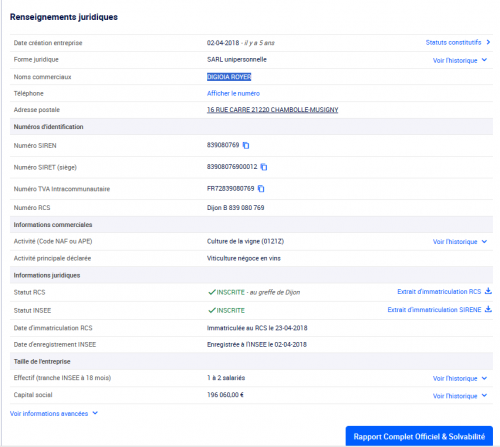This screenshot has height=447, width=500.
Task: Click the green check beside INSCRITE au greffe
Action: (212, 292)
